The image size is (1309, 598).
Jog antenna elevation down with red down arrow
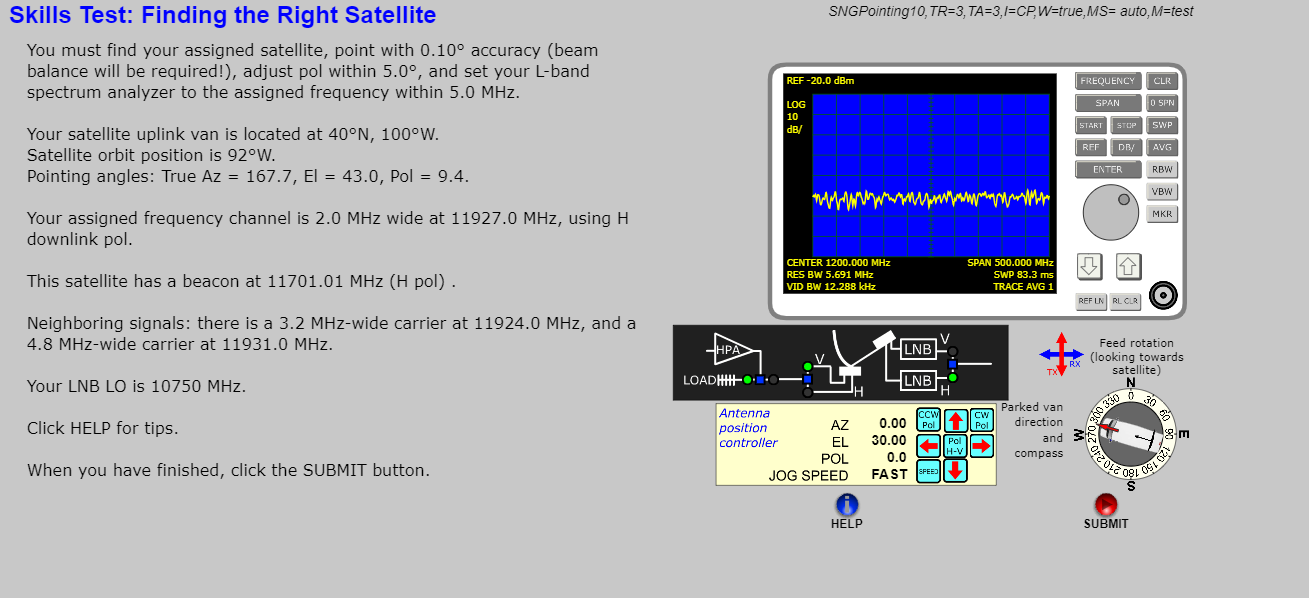click(955, 470)
